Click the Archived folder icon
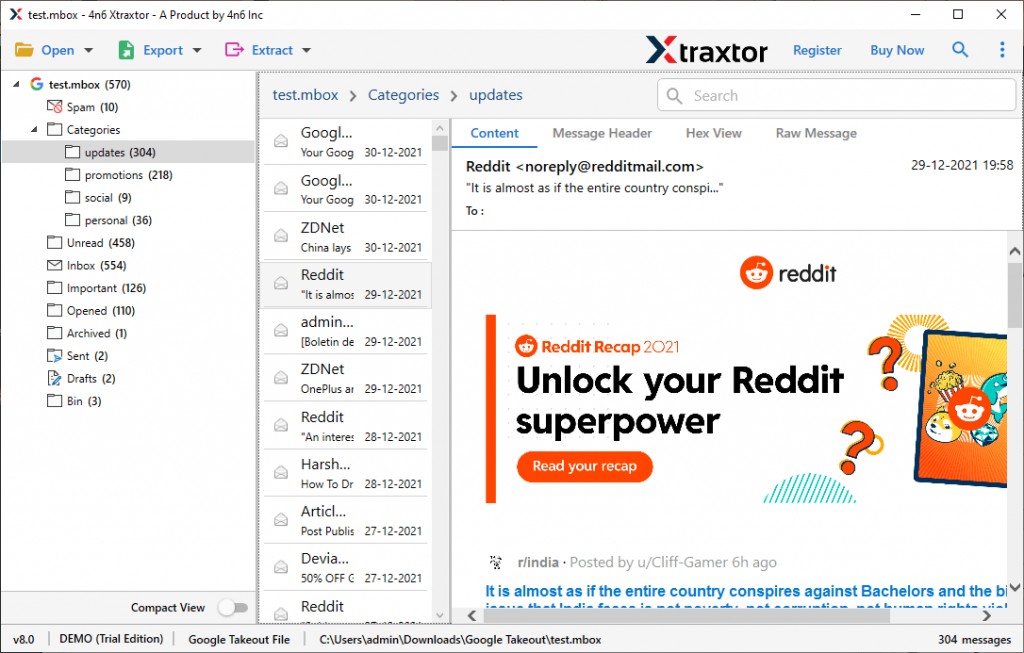This screenshot has width=1024, height=653. (55, 333)
